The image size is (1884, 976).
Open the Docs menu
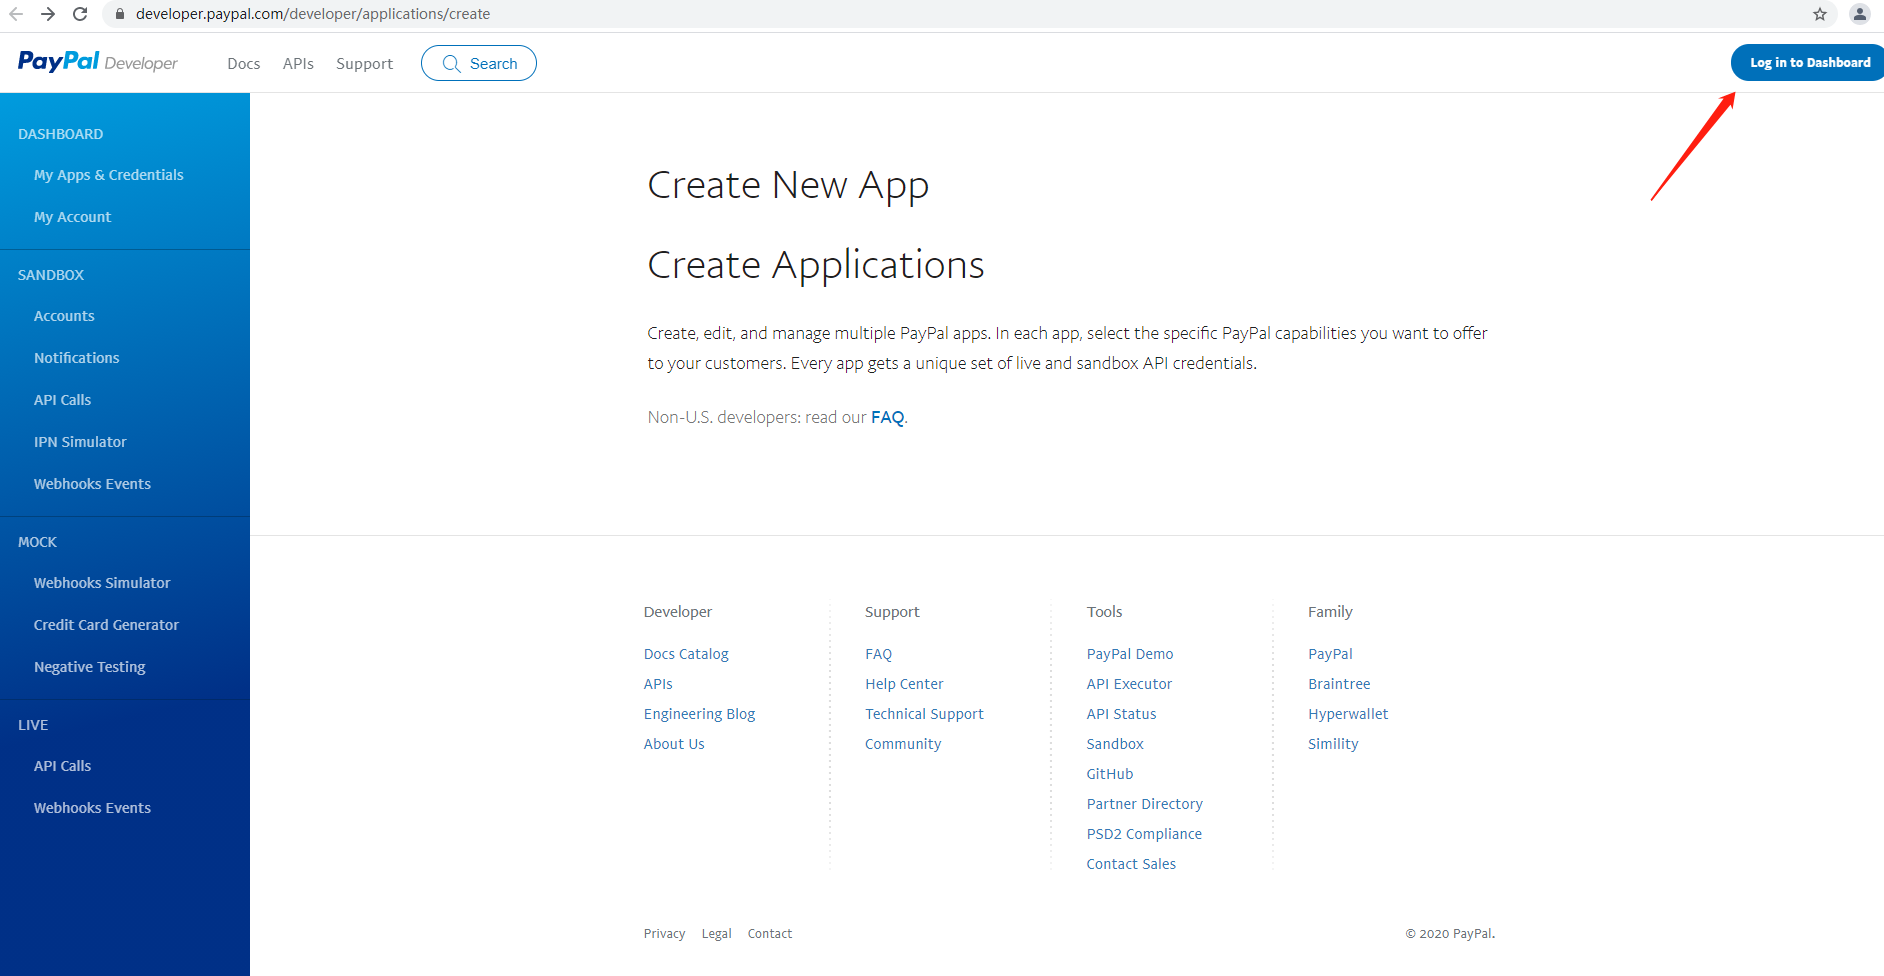point(244,63)
